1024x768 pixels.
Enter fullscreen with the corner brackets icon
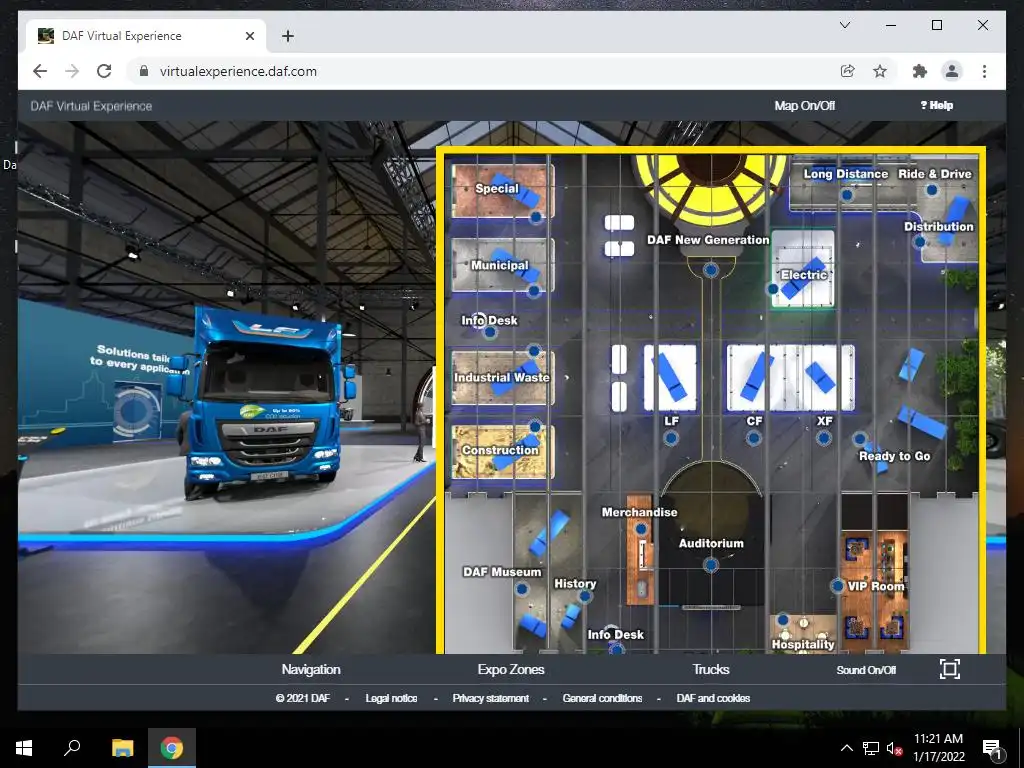tap(950, 669)
